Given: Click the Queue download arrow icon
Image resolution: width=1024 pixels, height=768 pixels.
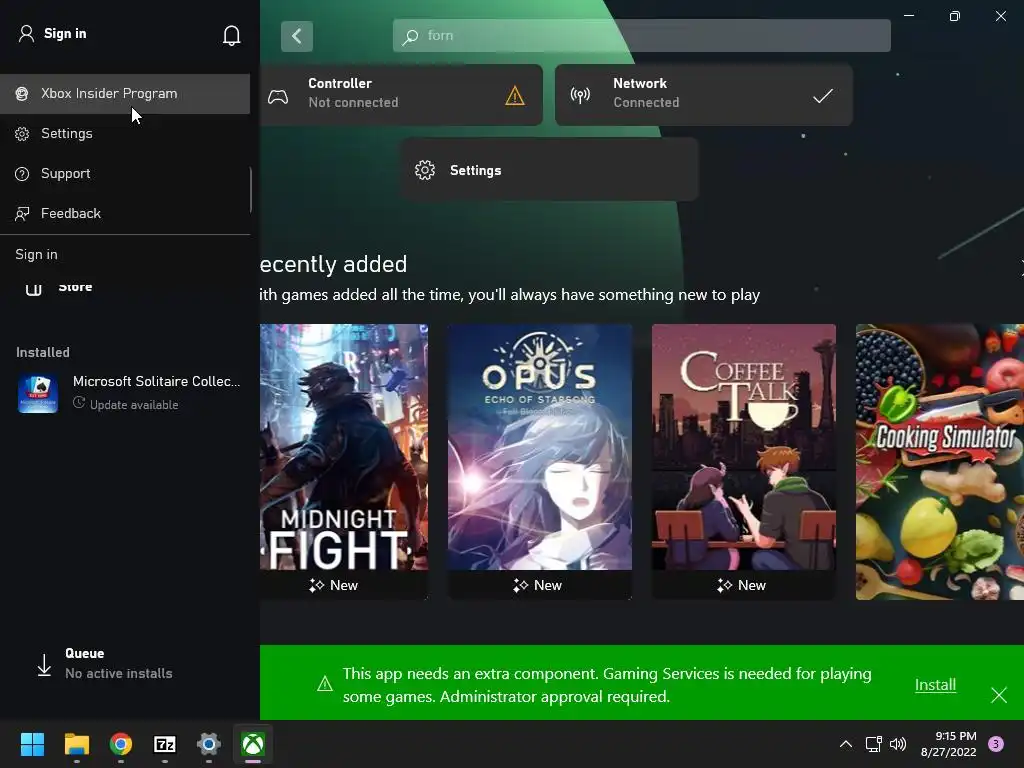Looking at the screenshot, I should [x=44, y=665].
